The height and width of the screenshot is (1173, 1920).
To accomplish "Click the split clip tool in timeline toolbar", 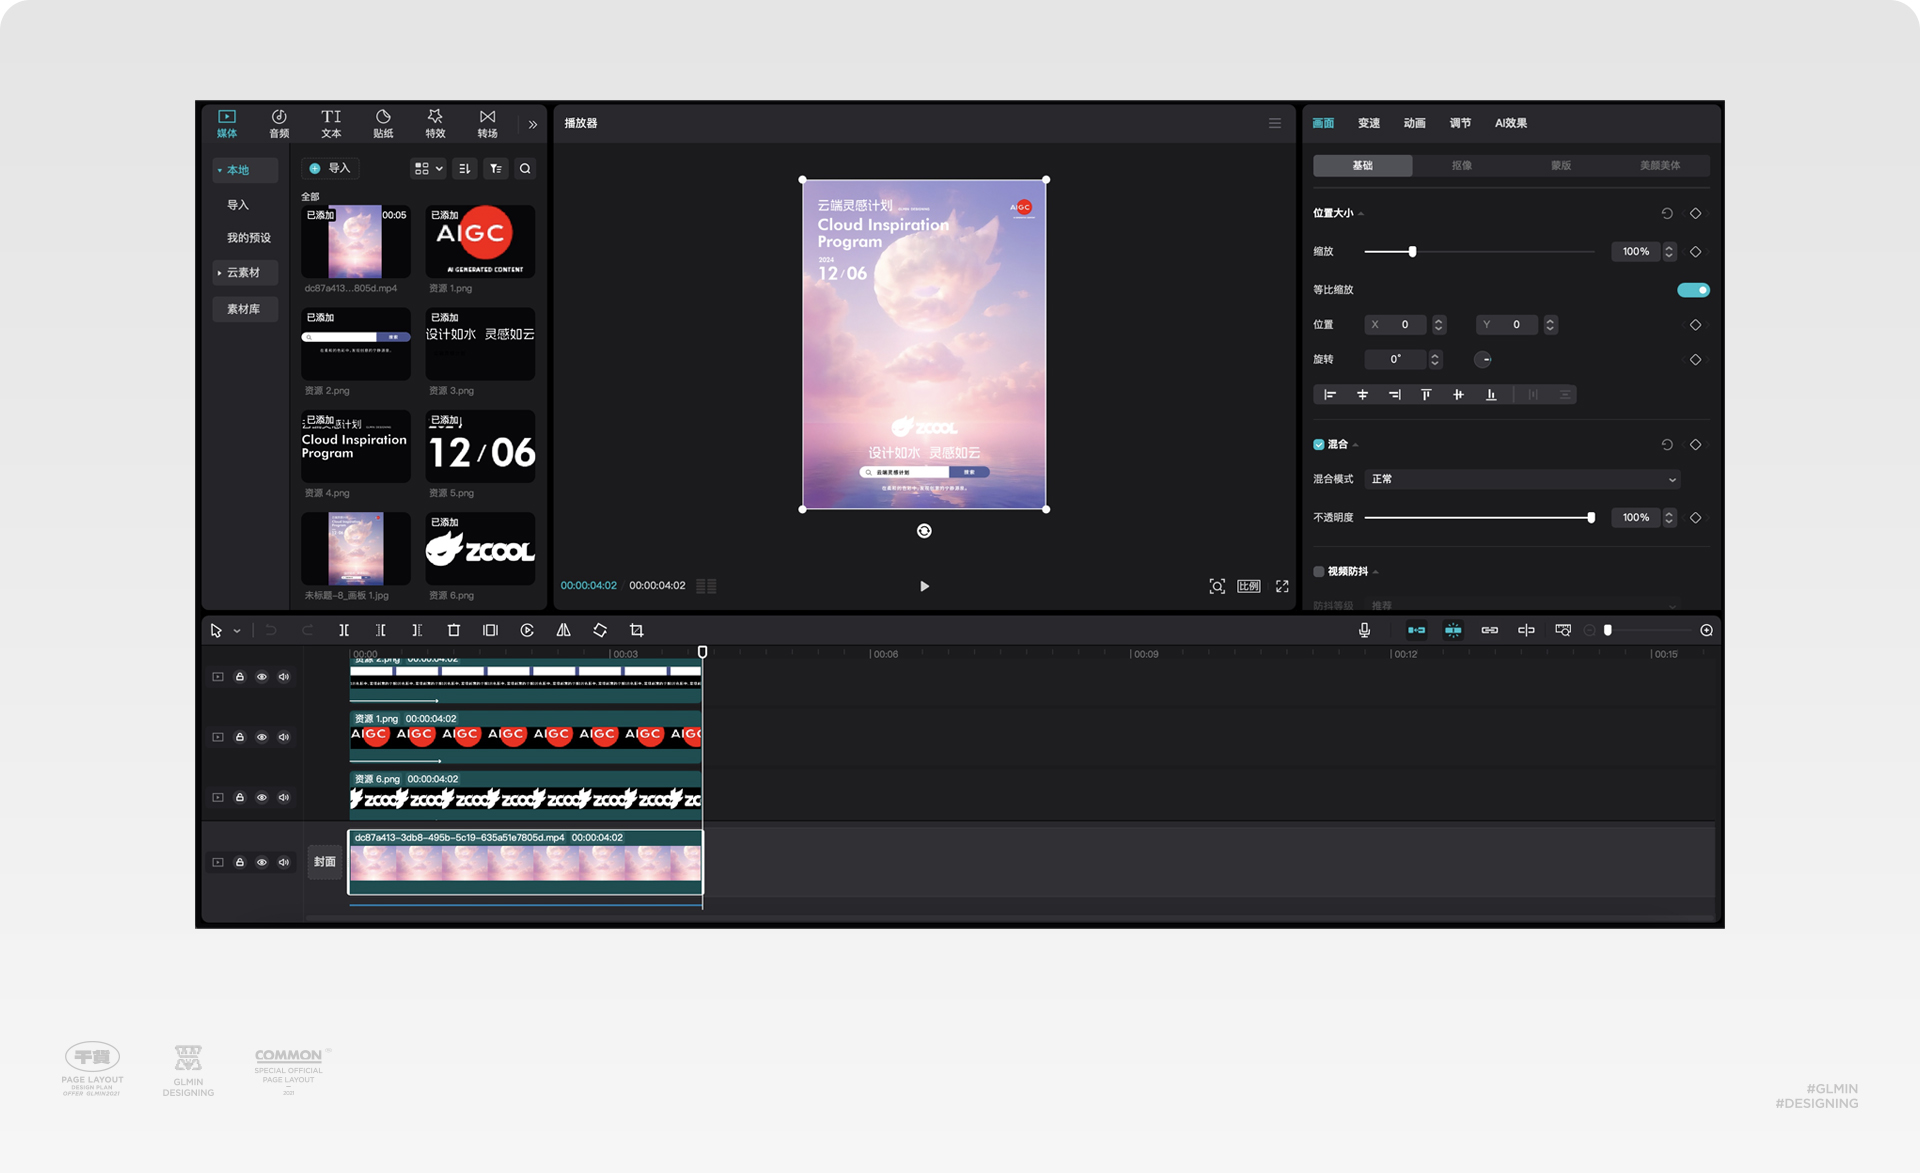I will tap(344, 630).
